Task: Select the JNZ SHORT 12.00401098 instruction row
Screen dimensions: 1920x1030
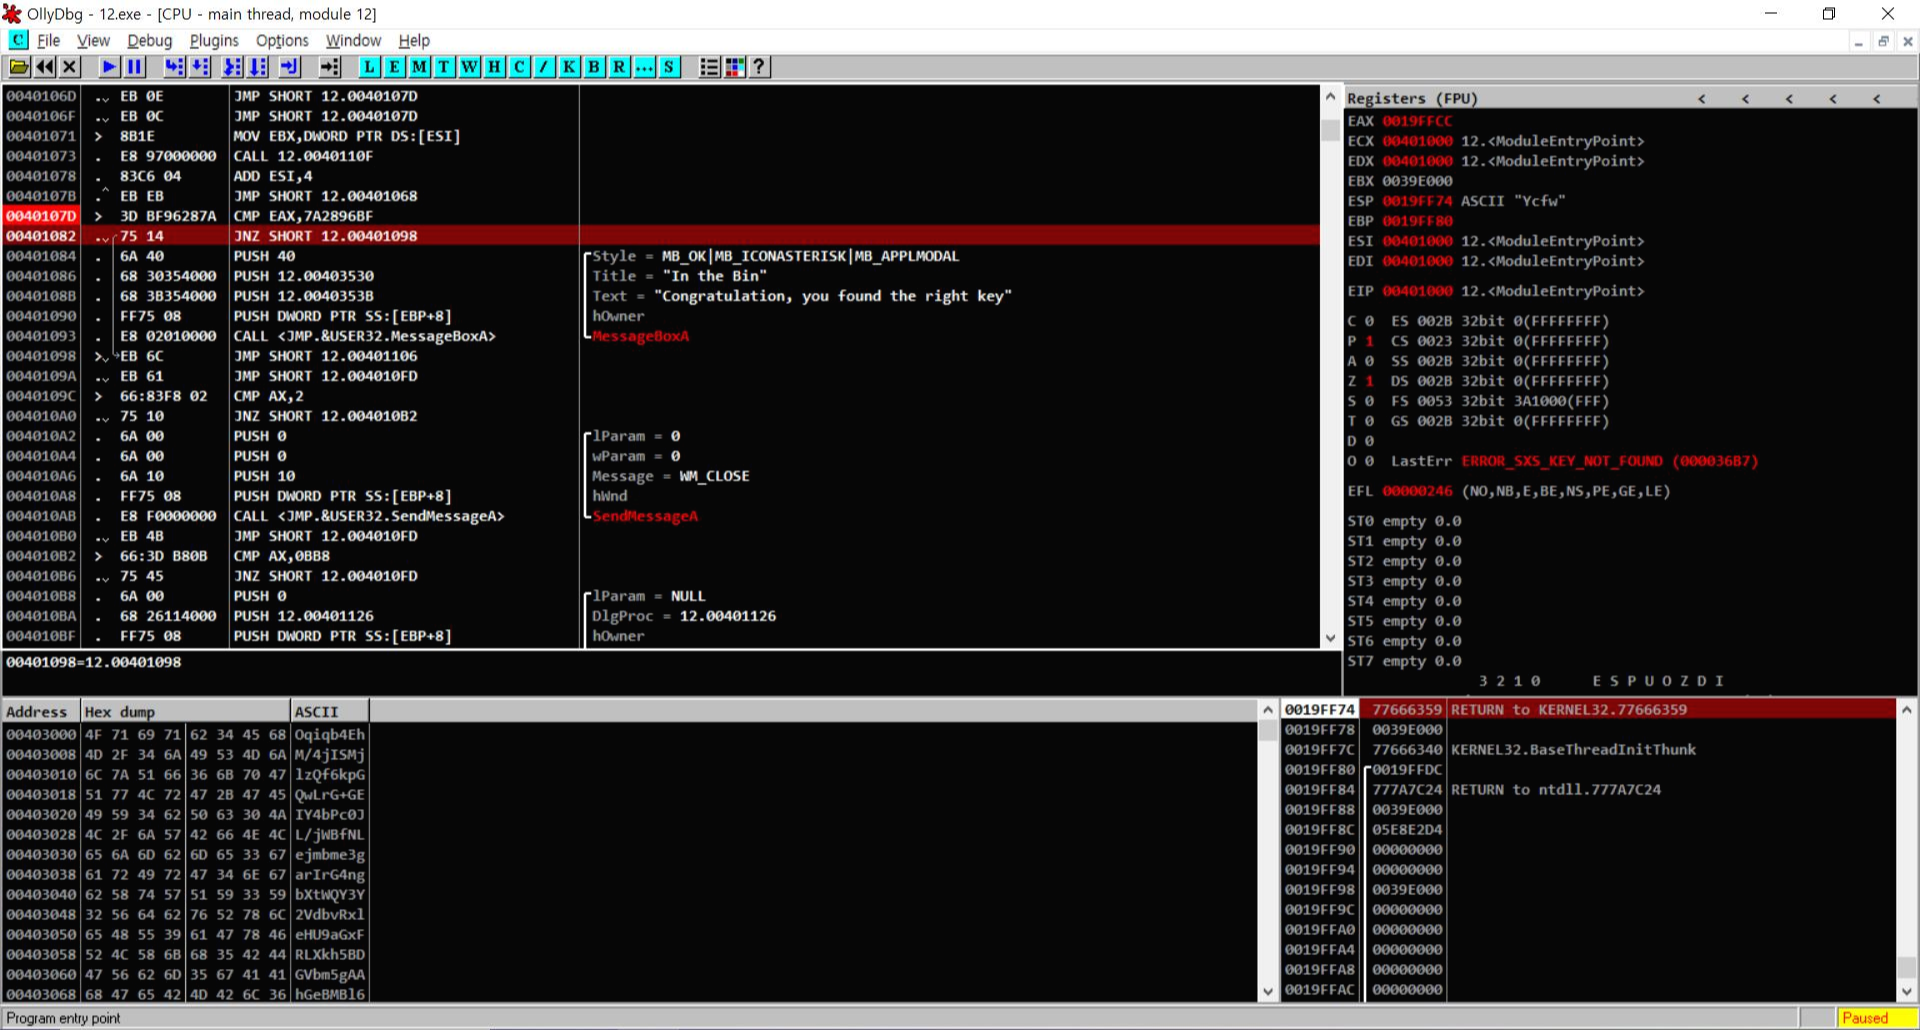Action: click(660, 236)
